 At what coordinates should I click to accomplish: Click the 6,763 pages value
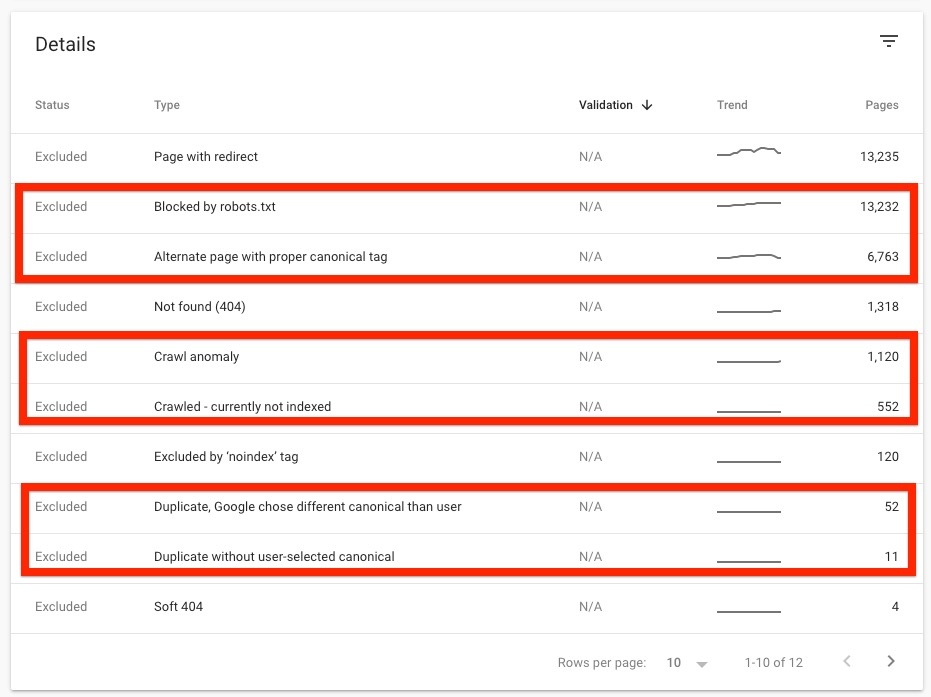point(883,256)
